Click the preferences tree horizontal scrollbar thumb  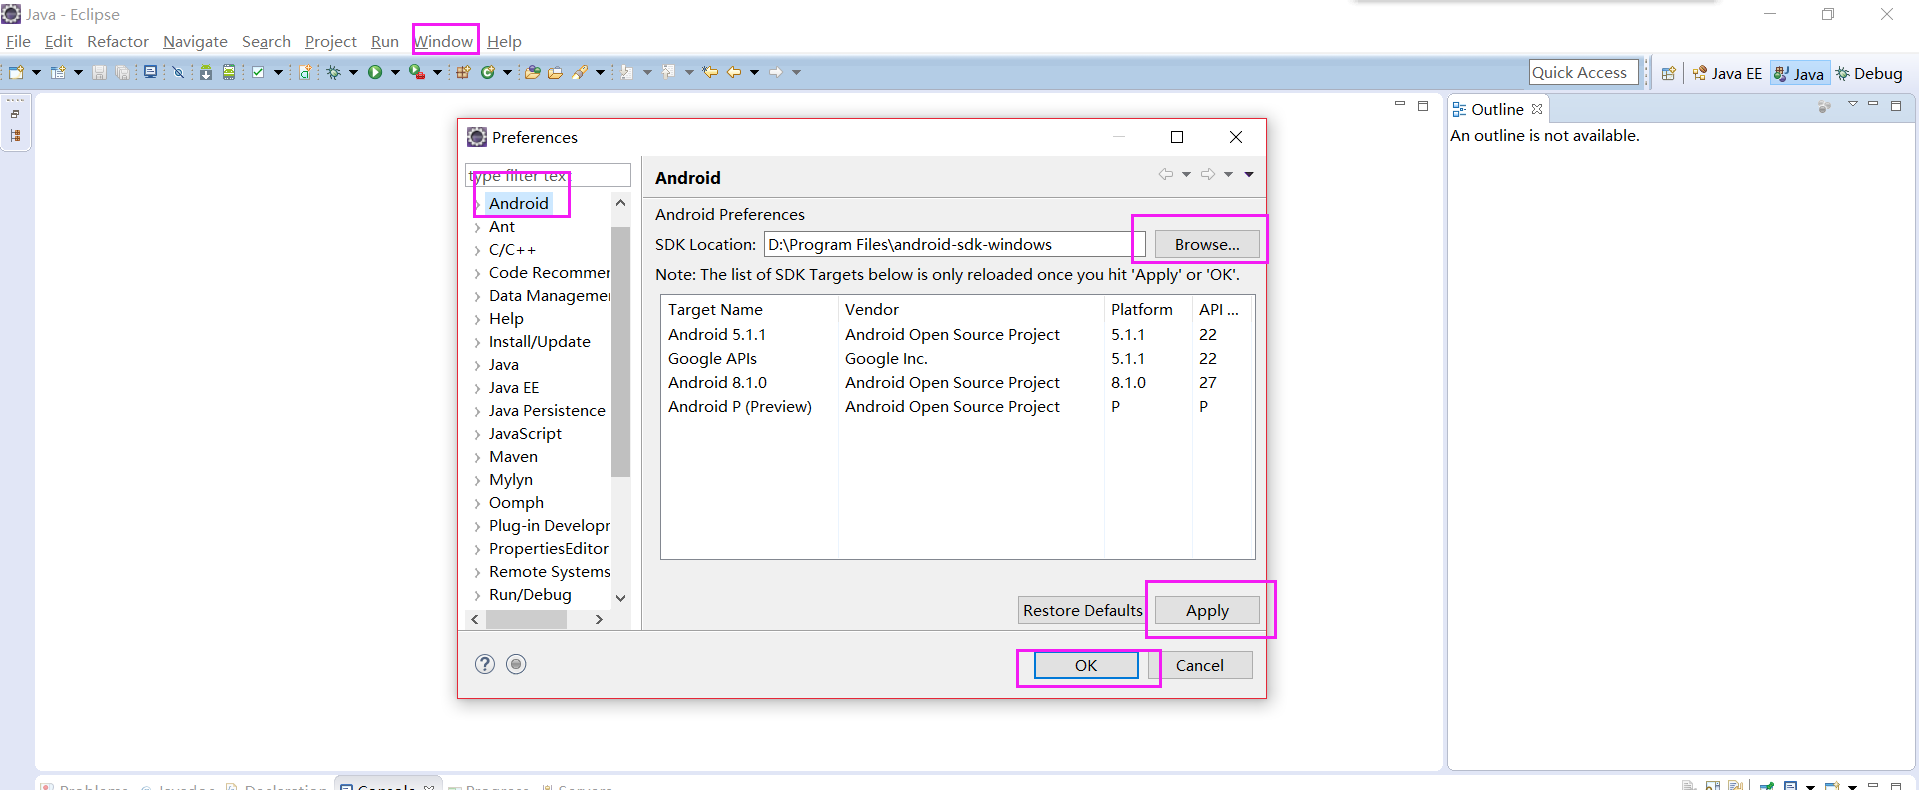(x=526, y=619)
